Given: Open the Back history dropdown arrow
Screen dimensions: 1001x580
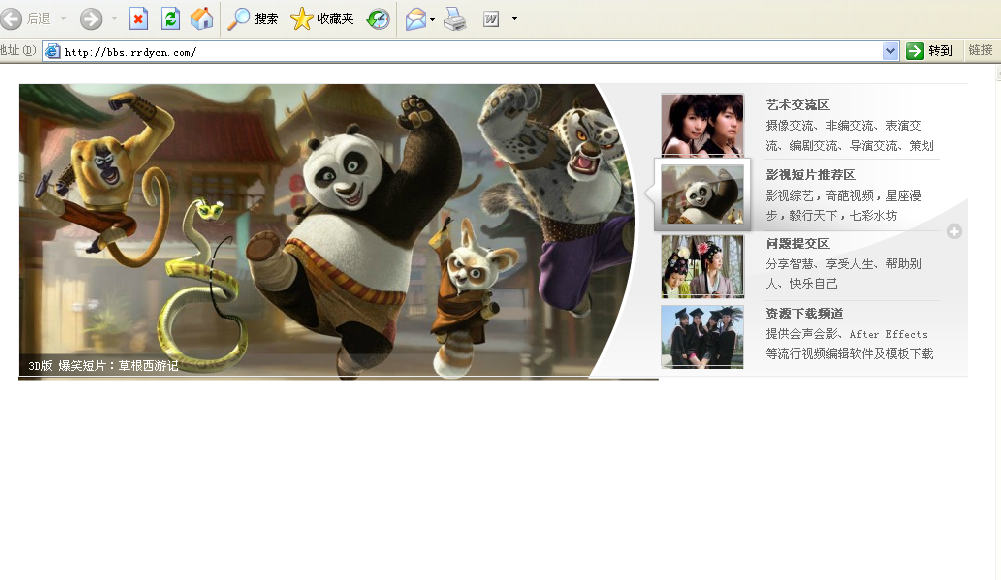Looking at the screenshot, I should 63,19.
